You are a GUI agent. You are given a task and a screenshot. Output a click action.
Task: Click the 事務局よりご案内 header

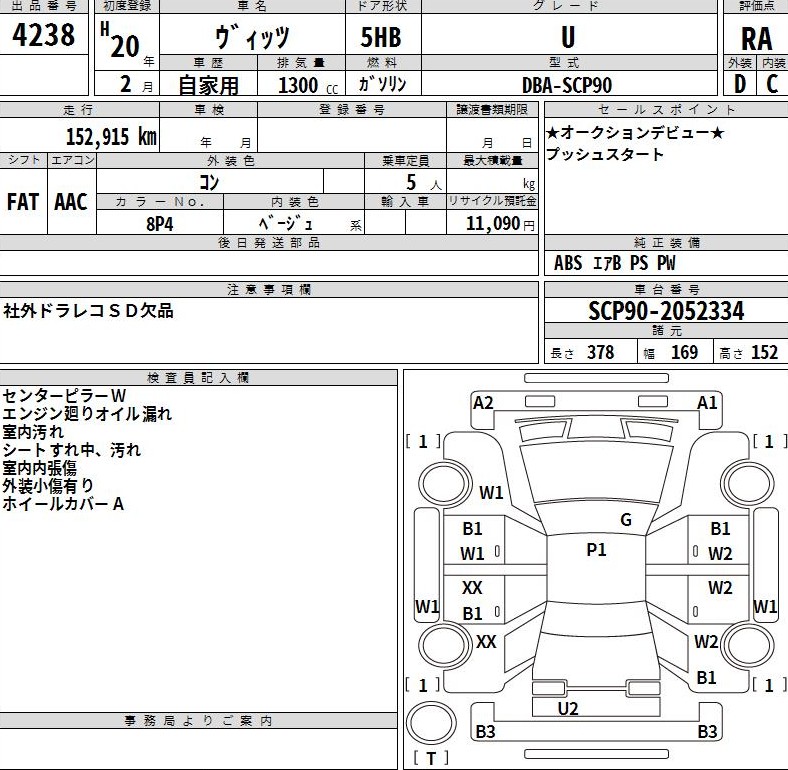[199, 721]
